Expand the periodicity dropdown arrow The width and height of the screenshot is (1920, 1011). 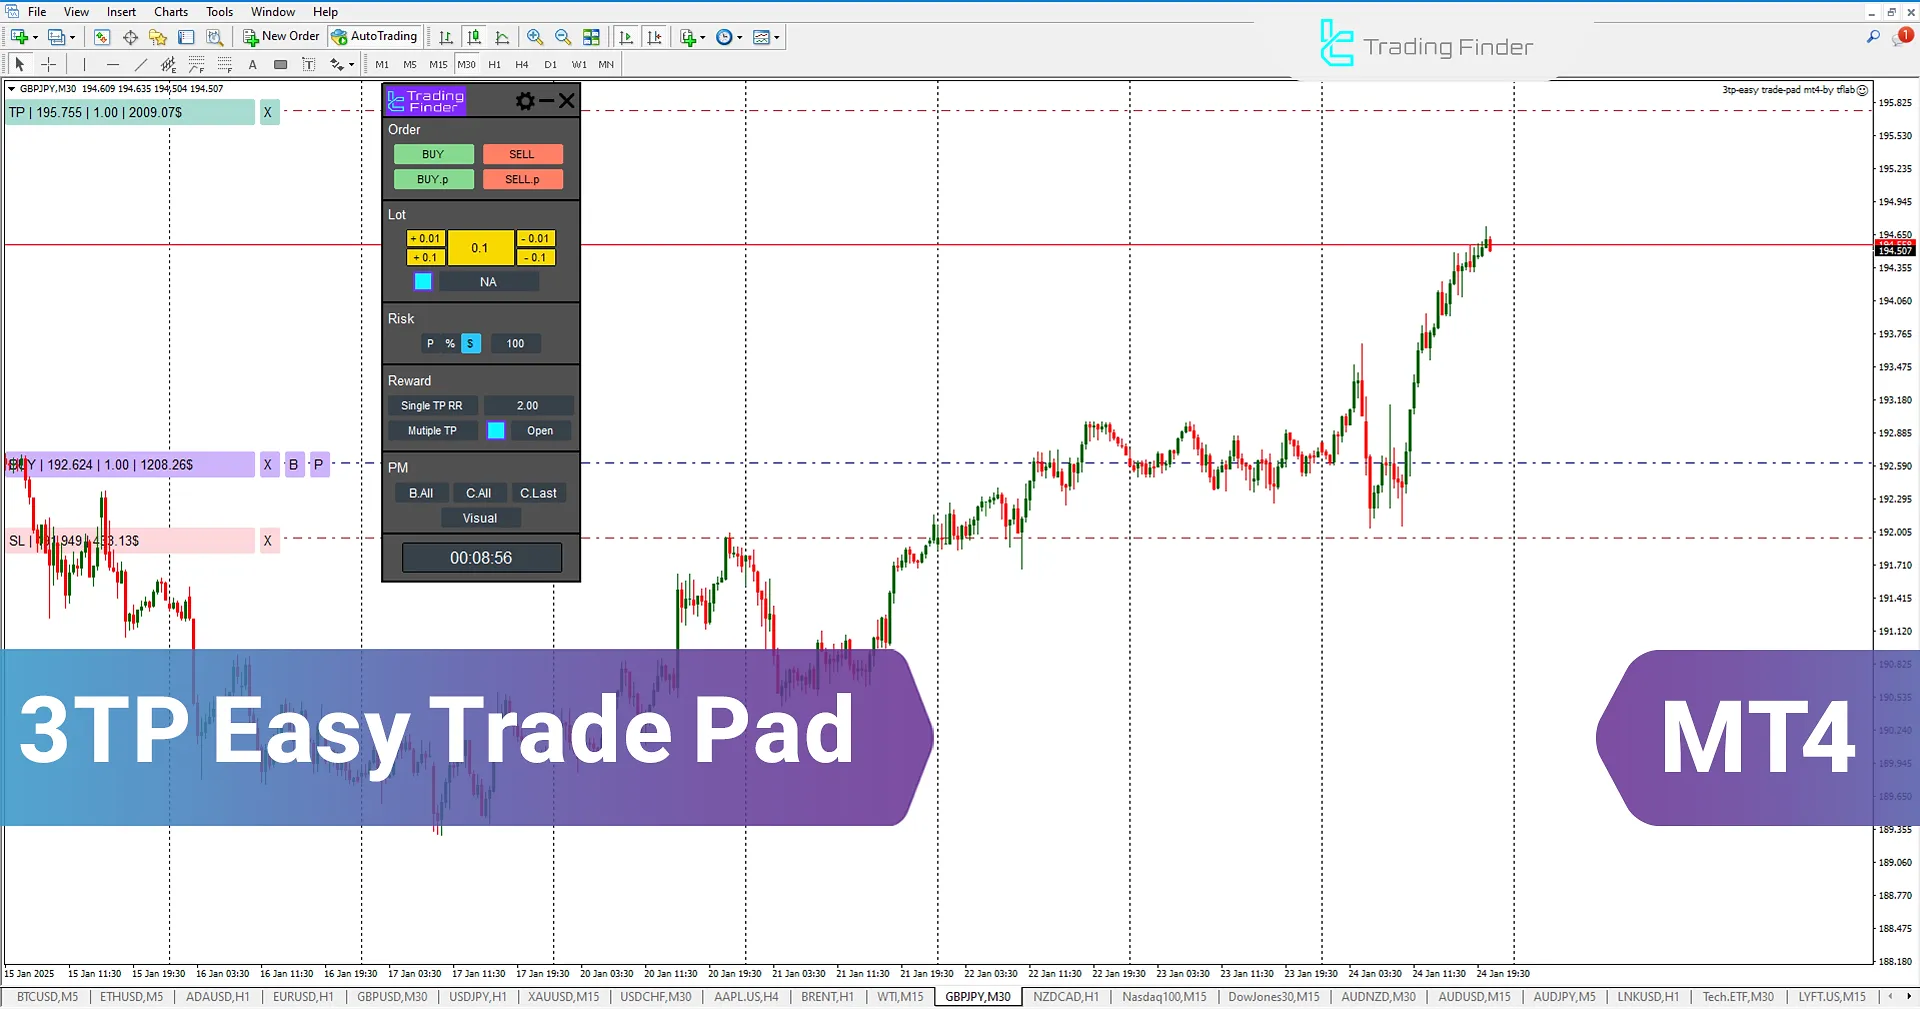pos(739,37)
